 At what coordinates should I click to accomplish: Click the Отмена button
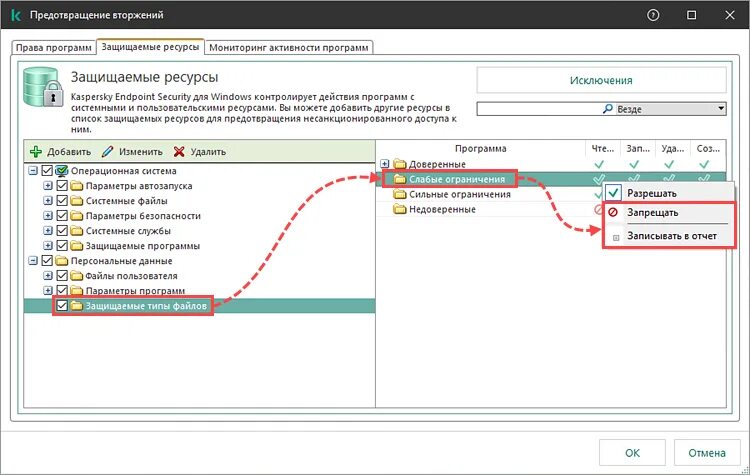click(x=707, y=453)
